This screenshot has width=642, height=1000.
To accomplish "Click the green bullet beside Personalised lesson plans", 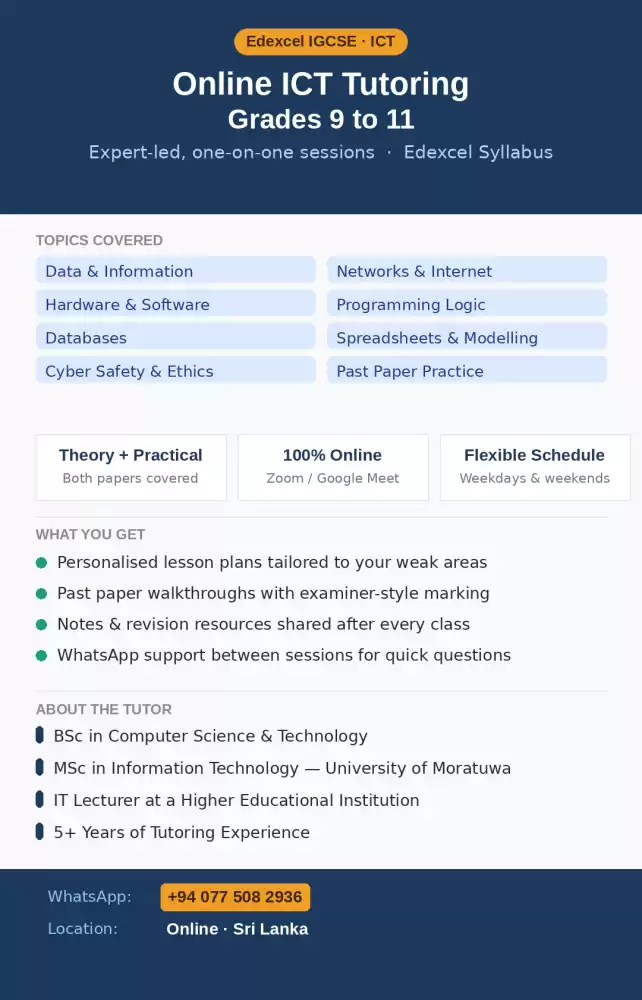I will click(41, 562).
